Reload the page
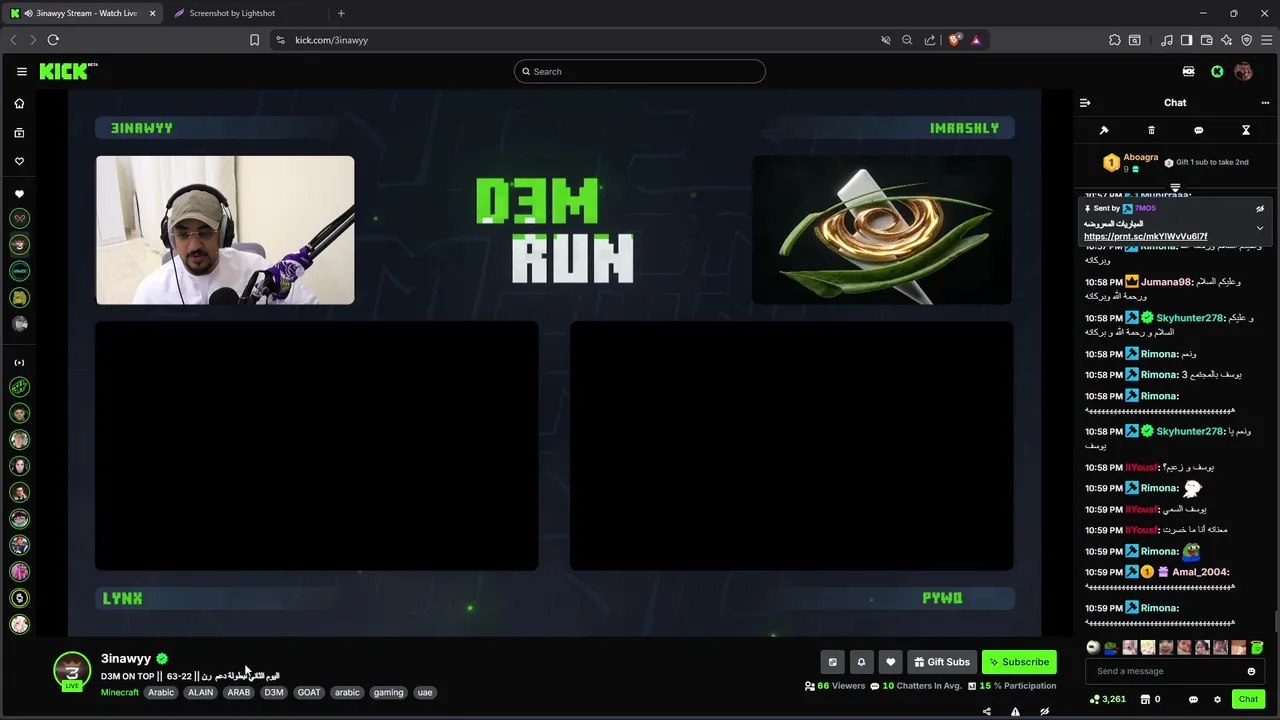Viewport: 1280px width, 720px height. coord(53,40)
